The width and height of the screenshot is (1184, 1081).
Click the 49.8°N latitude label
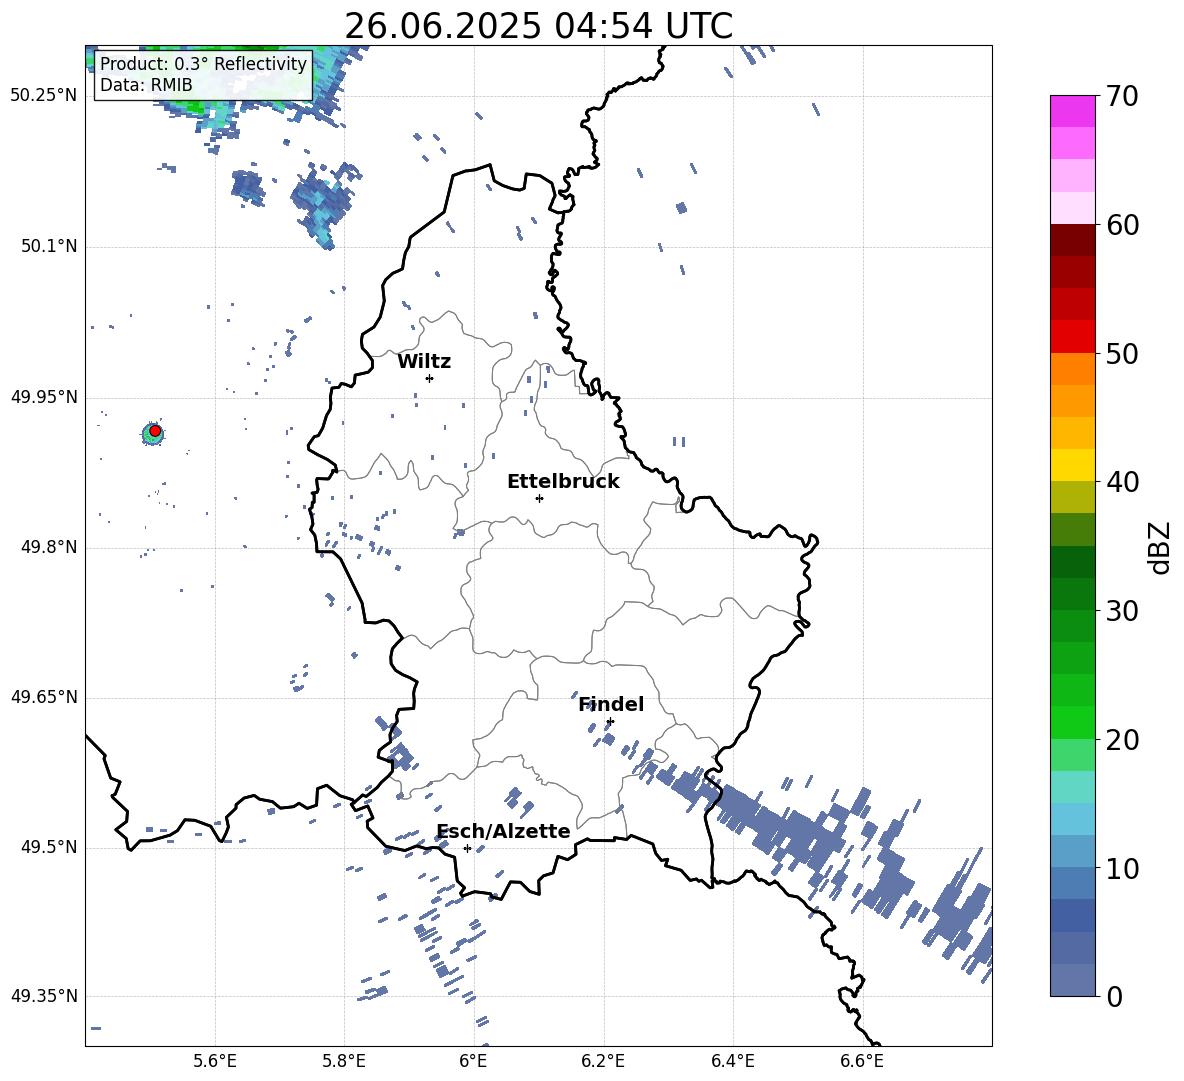49,547
